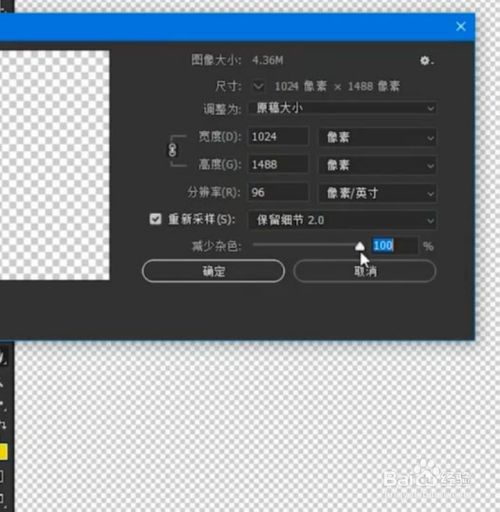Click the 分辨率 field showing 96

tap(278, 193)
